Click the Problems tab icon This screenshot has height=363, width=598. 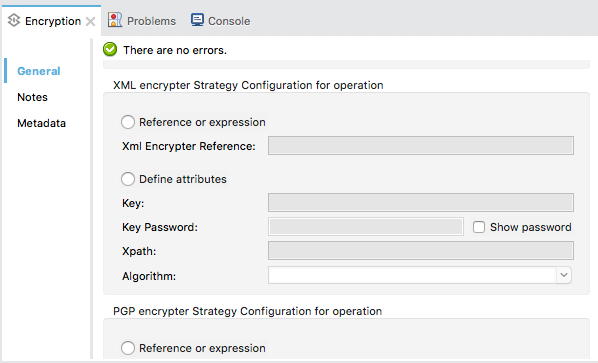tap(114, 20)
